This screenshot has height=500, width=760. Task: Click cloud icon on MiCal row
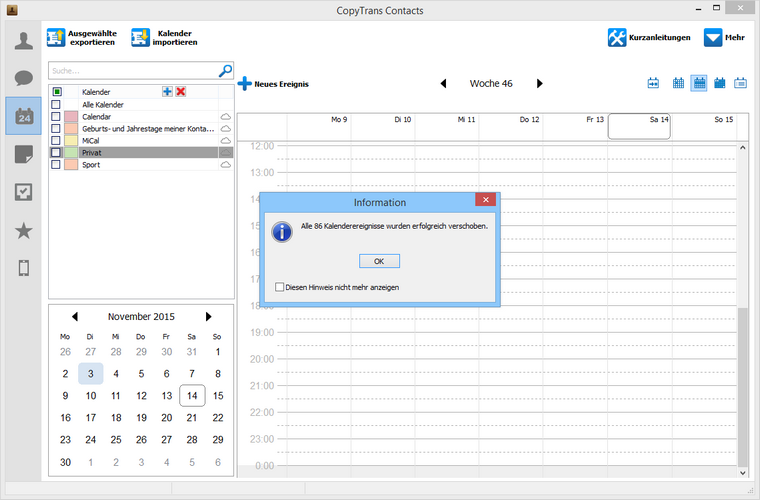225,141
